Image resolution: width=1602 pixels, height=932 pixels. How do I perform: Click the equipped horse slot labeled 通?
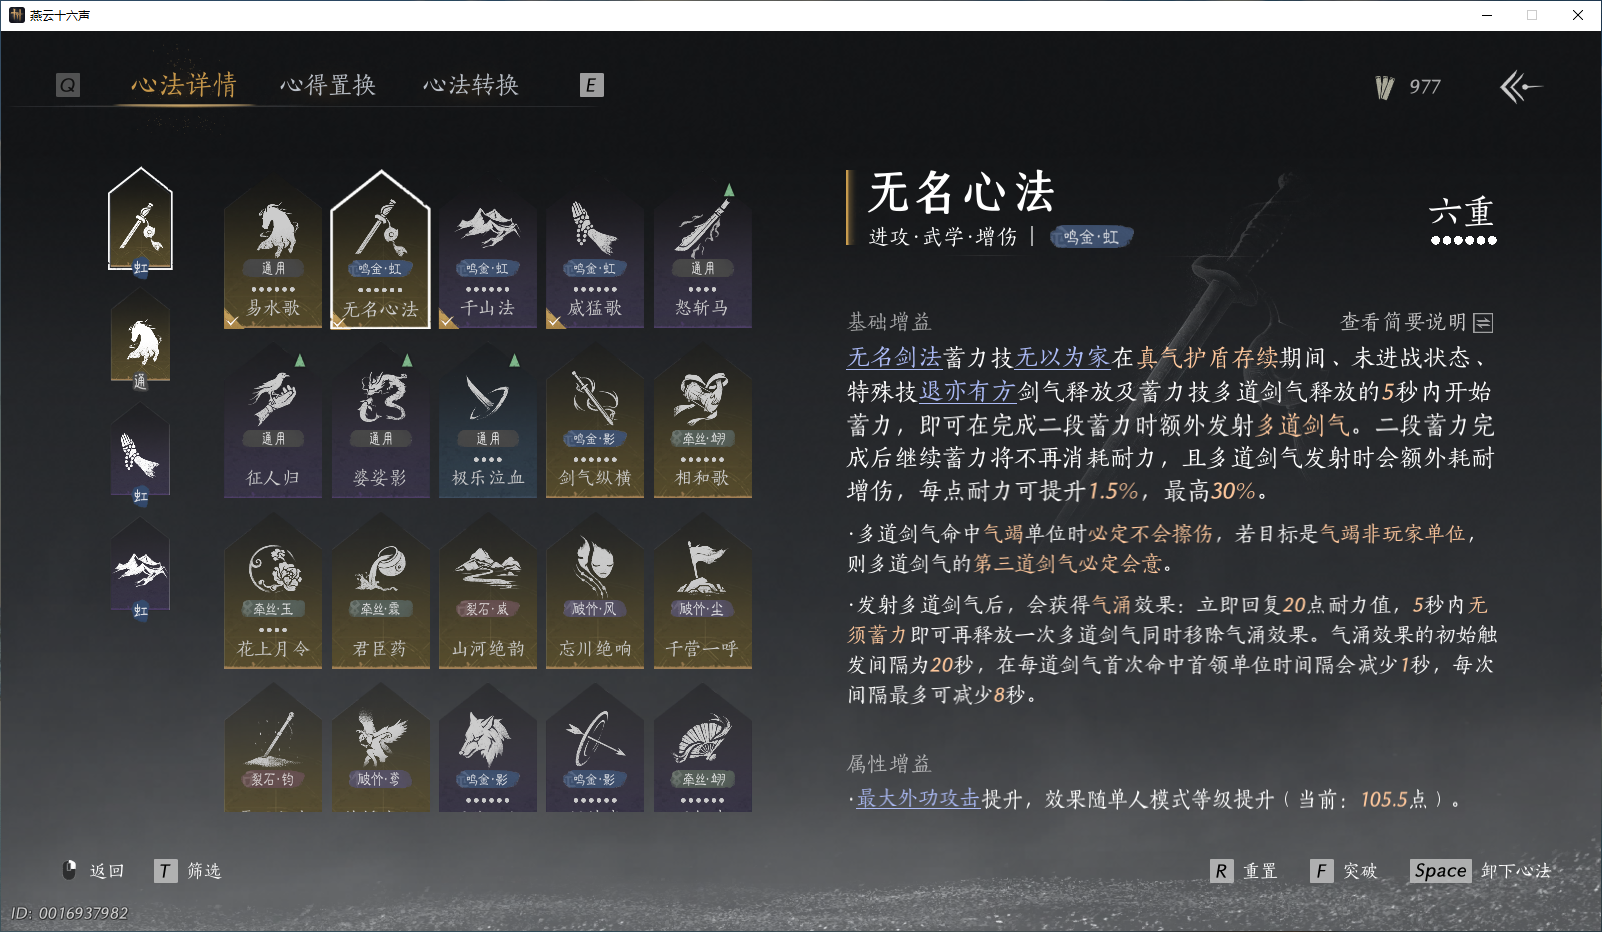tap(141, 340)
